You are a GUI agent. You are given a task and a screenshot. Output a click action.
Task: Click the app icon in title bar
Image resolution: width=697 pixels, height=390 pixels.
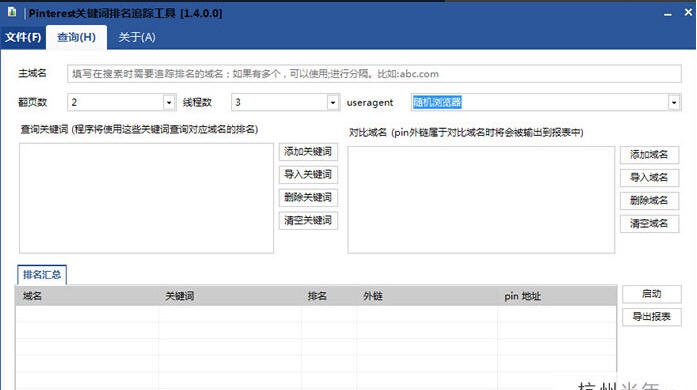[x=12, y=12]
